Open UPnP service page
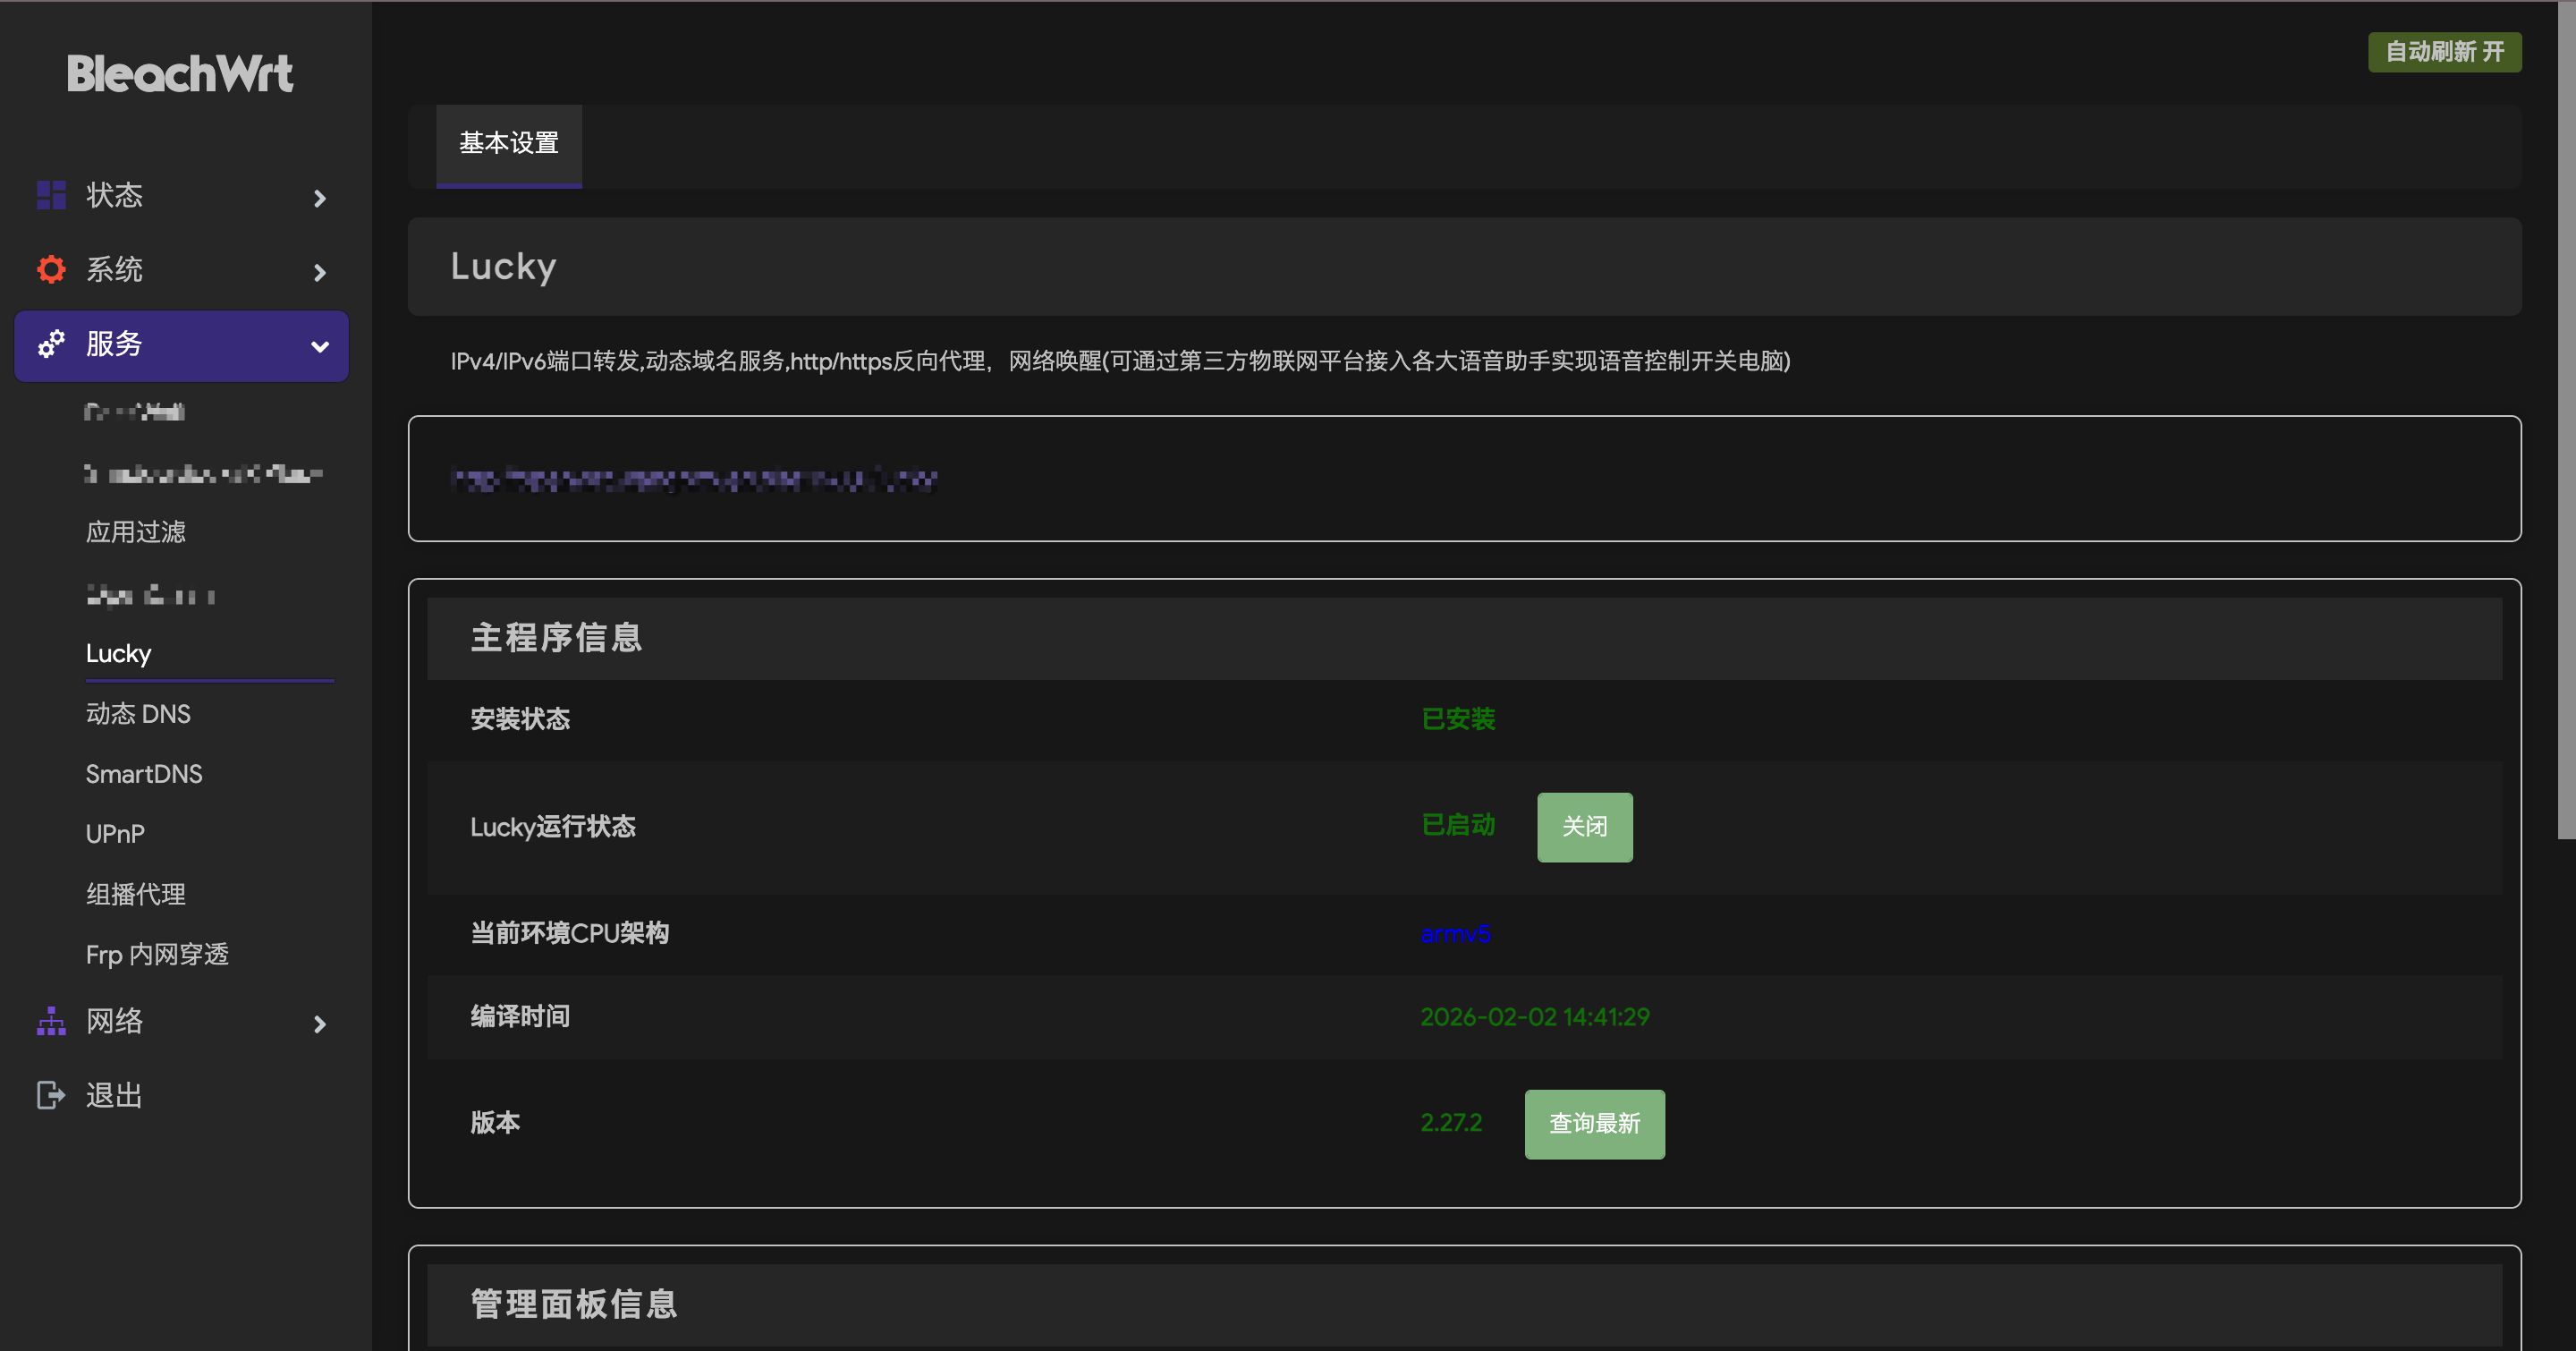 (x=115, y=834)
